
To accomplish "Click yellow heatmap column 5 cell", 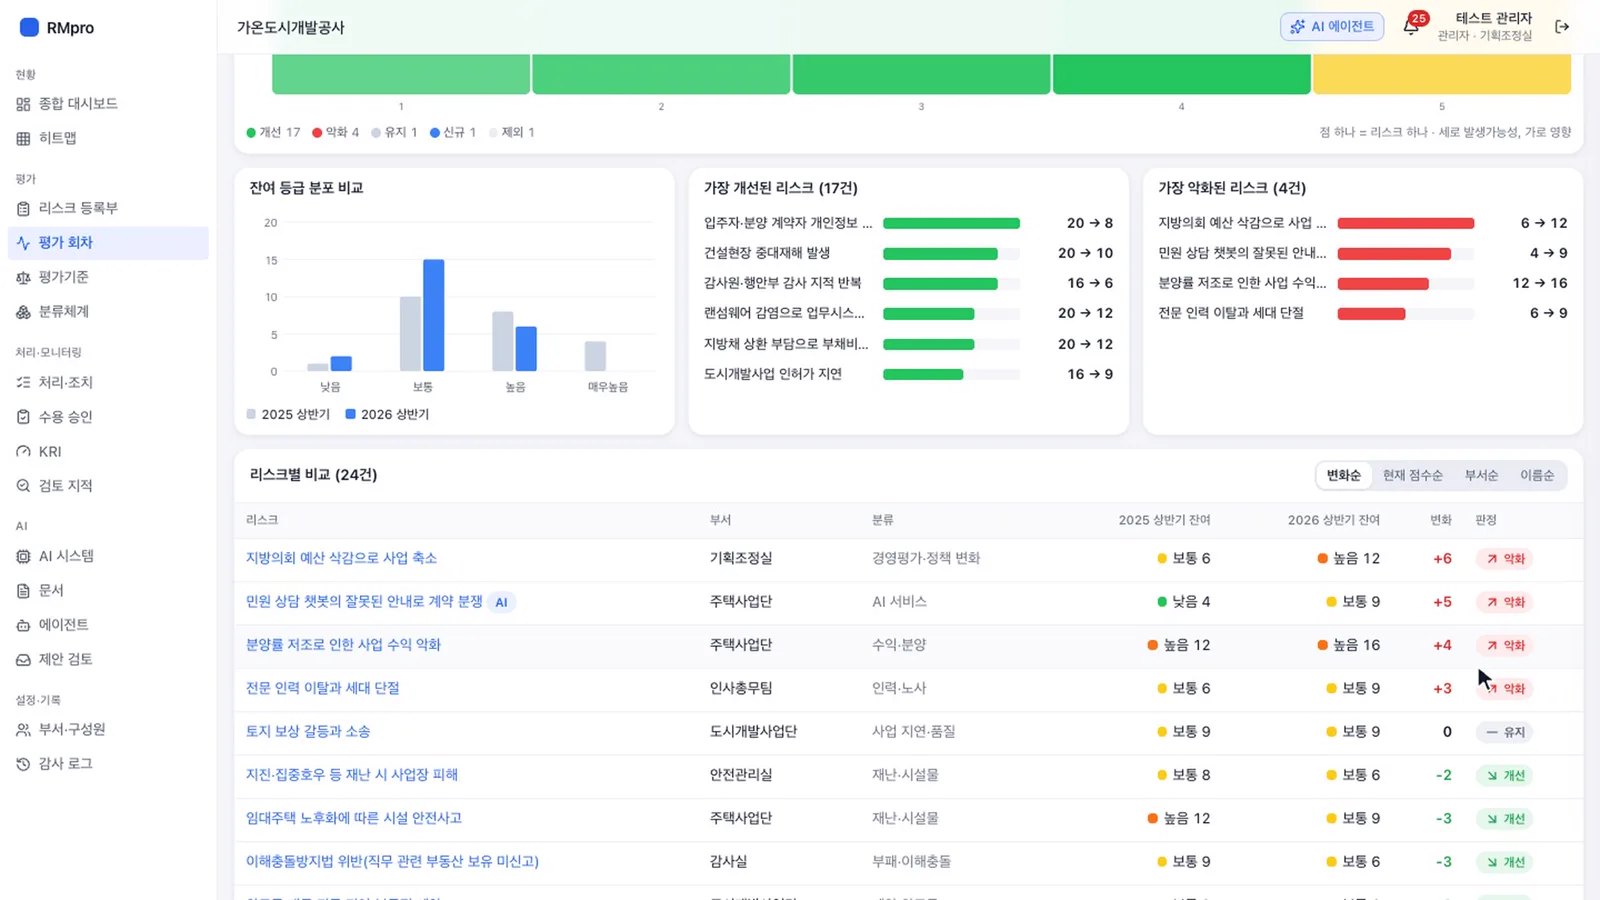I will pos(1441,74).
